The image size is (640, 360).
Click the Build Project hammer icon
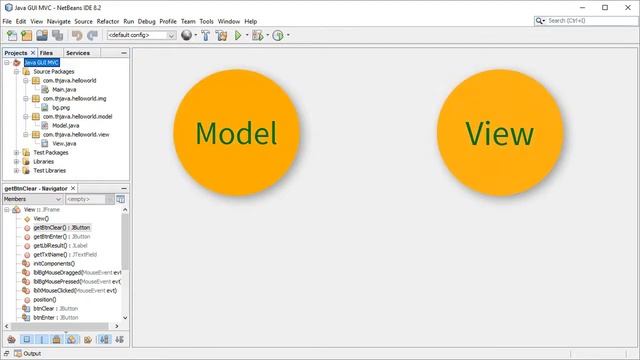point(206,36)
